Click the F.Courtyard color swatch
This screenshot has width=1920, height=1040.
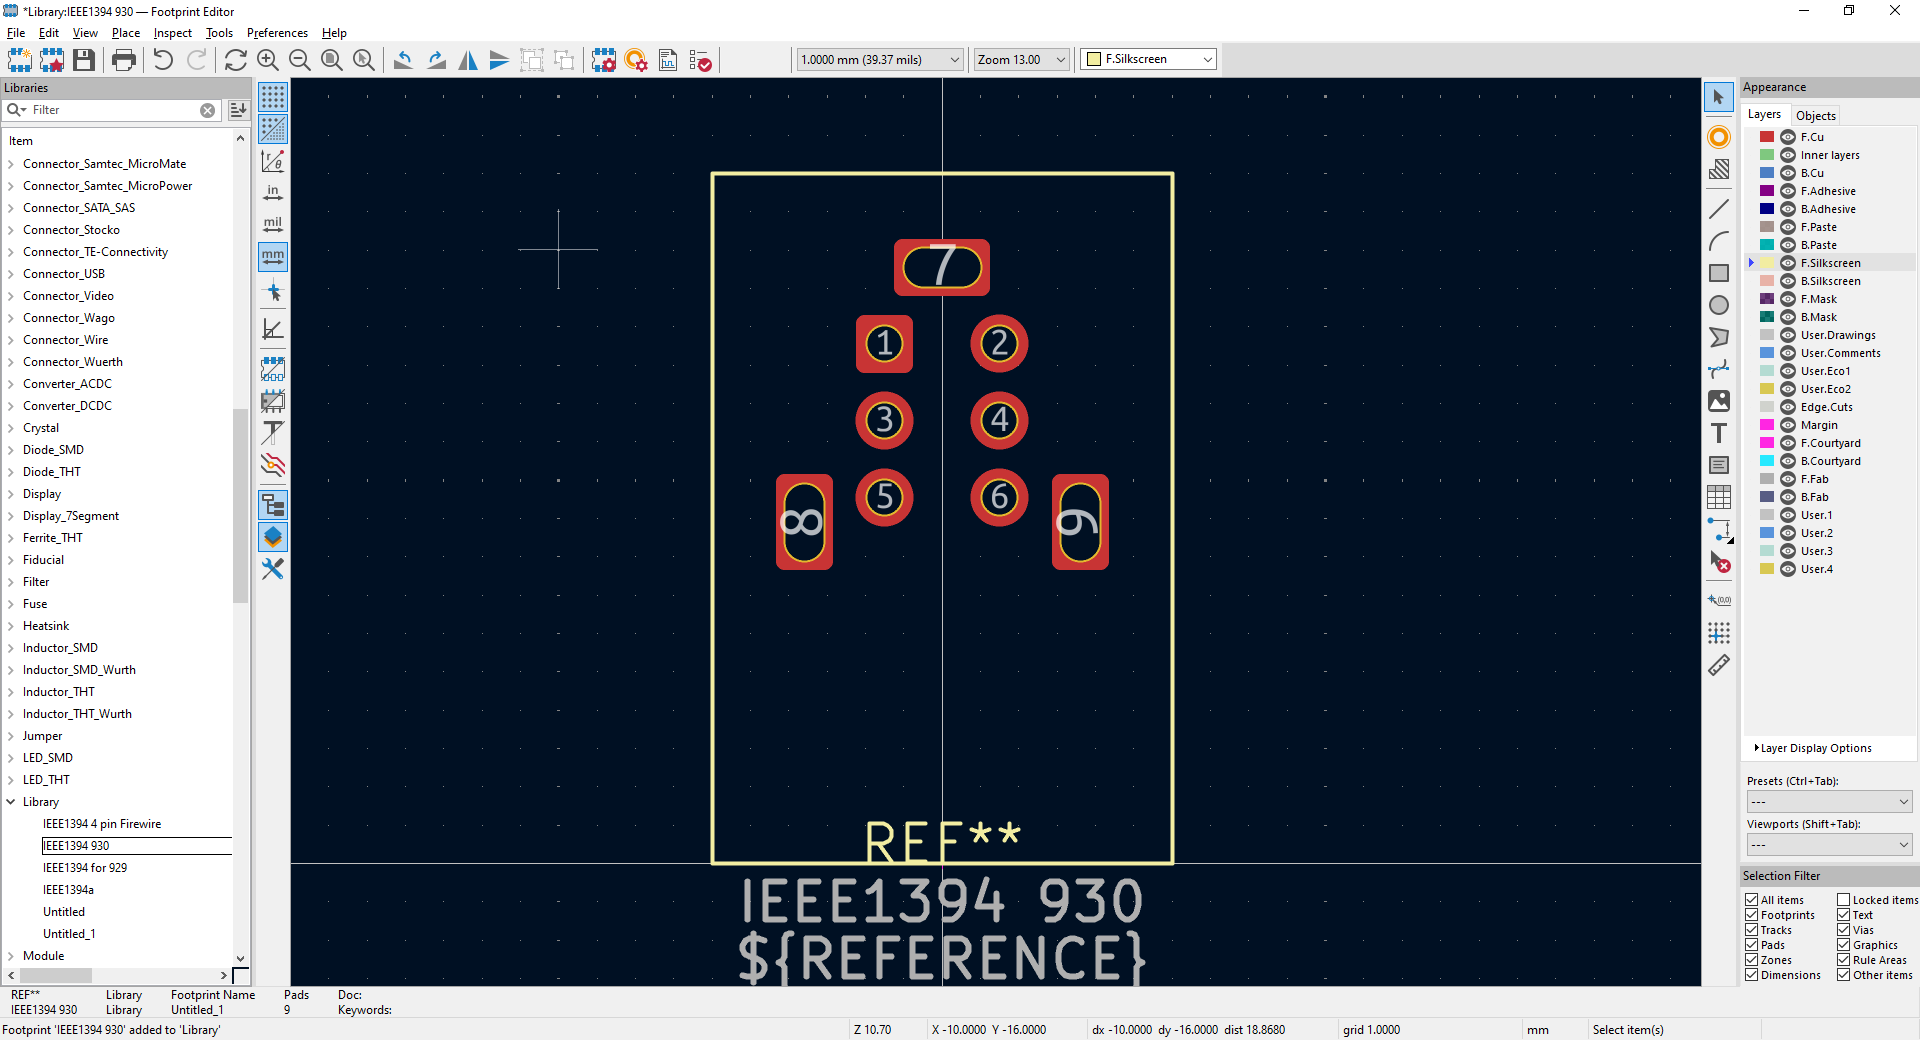(x=1767, y=443)
